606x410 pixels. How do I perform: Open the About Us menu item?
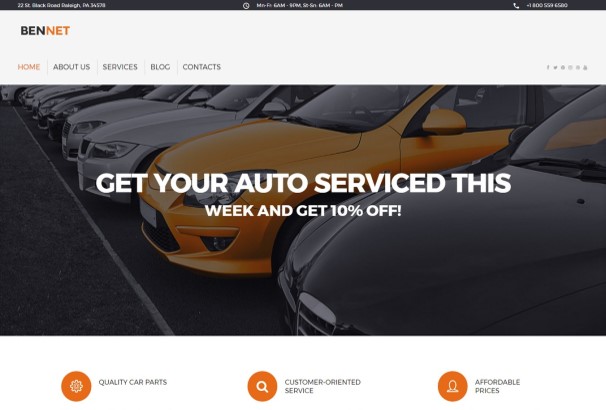click(71, 67)
